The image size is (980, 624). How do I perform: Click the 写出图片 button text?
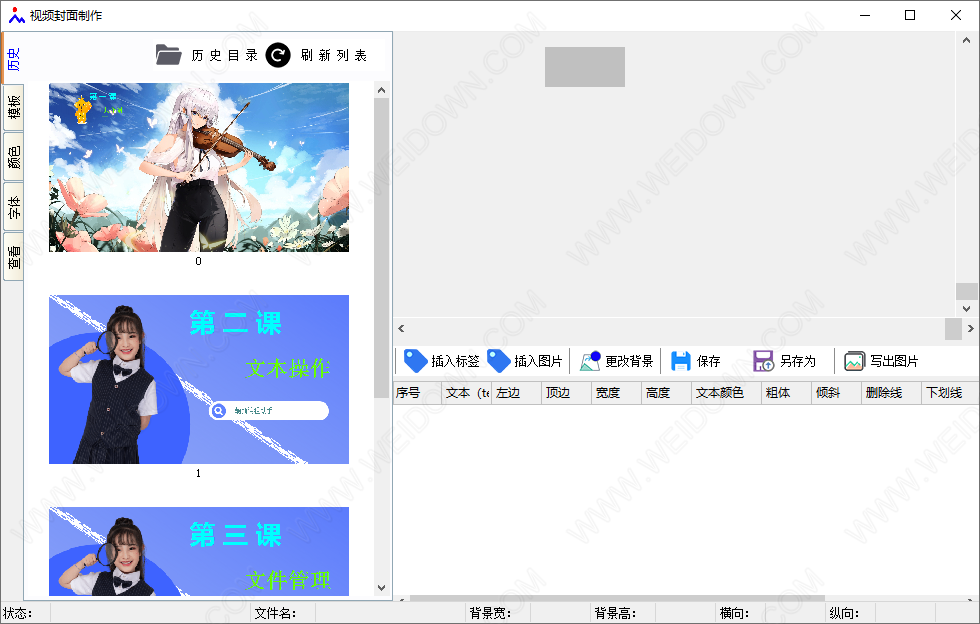tap(894, 361)
